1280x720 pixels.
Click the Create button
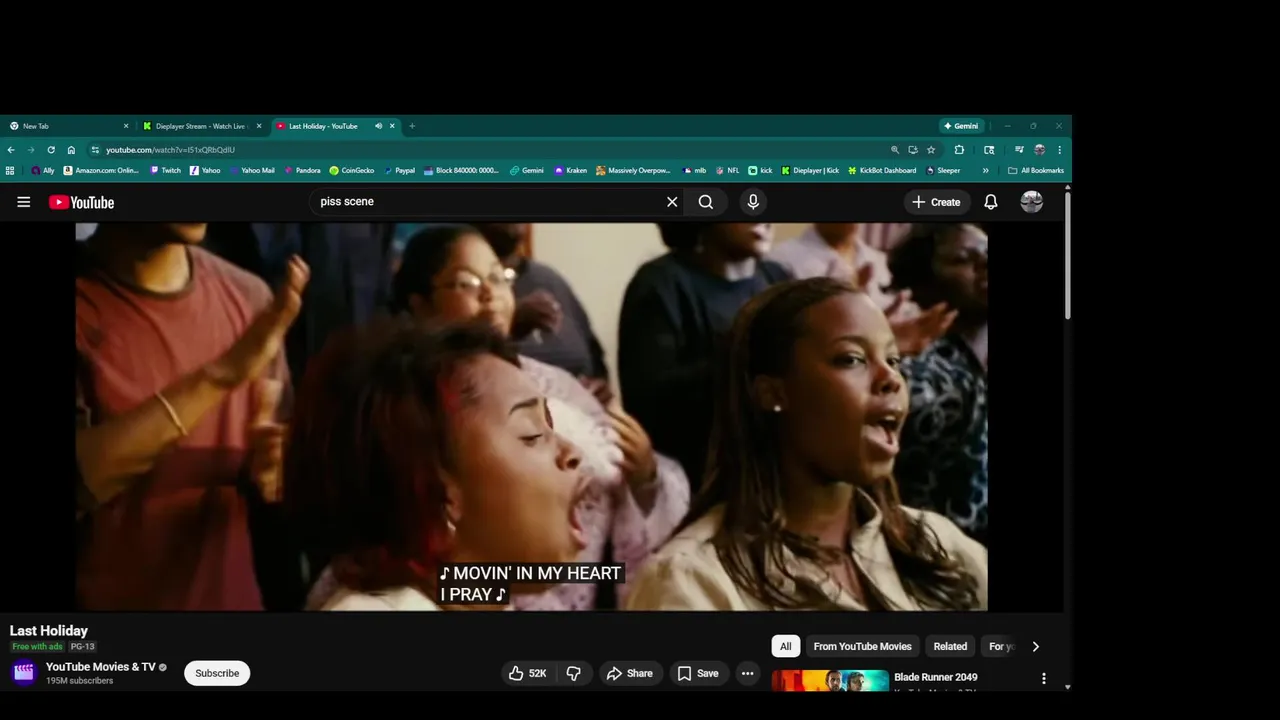pos(937,202)
